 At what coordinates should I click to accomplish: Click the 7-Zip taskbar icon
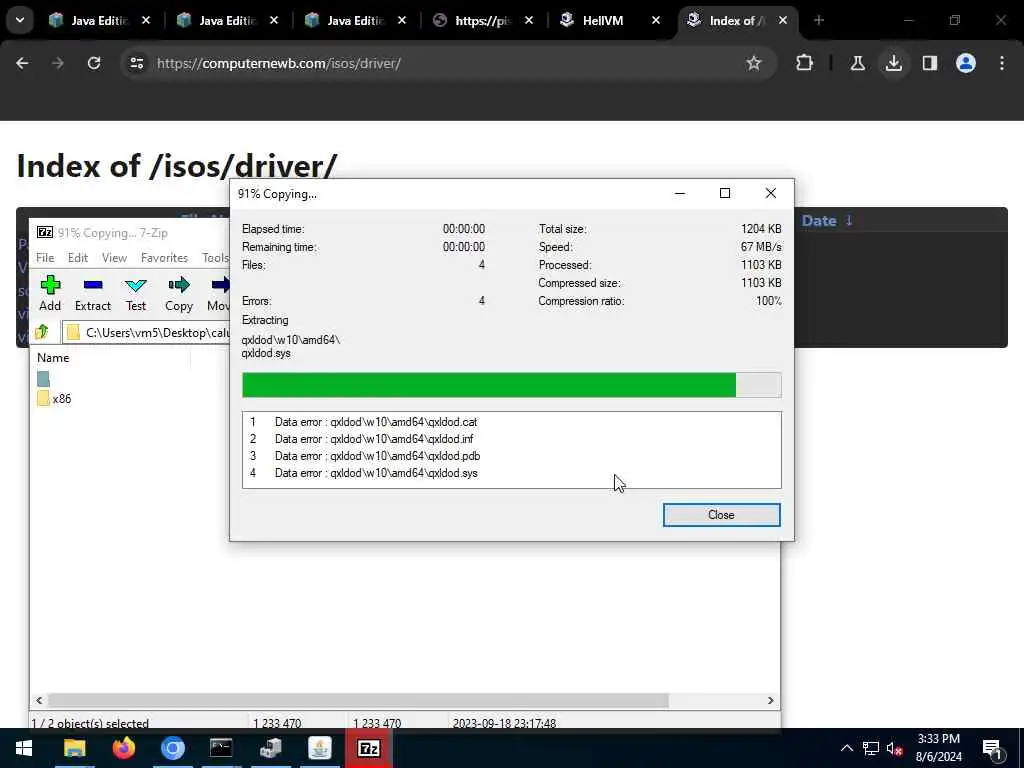[x=368, y=748]
